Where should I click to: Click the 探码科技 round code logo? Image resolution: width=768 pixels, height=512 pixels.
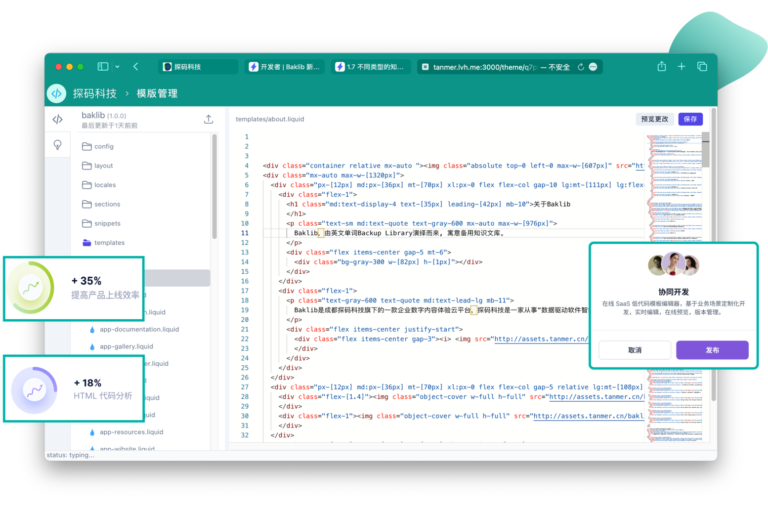tap(57, 93)
